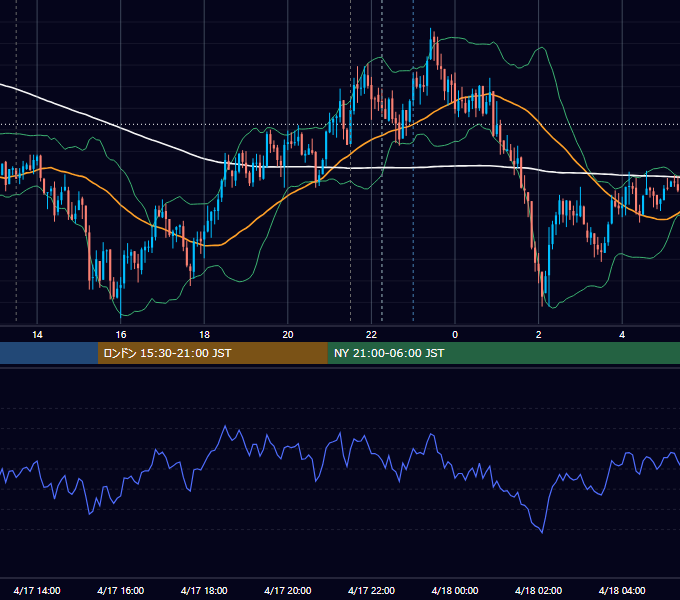The image size is (680, 600).
Task: Click the 4/17 16:00 time label
Action: tap(121, 590)
